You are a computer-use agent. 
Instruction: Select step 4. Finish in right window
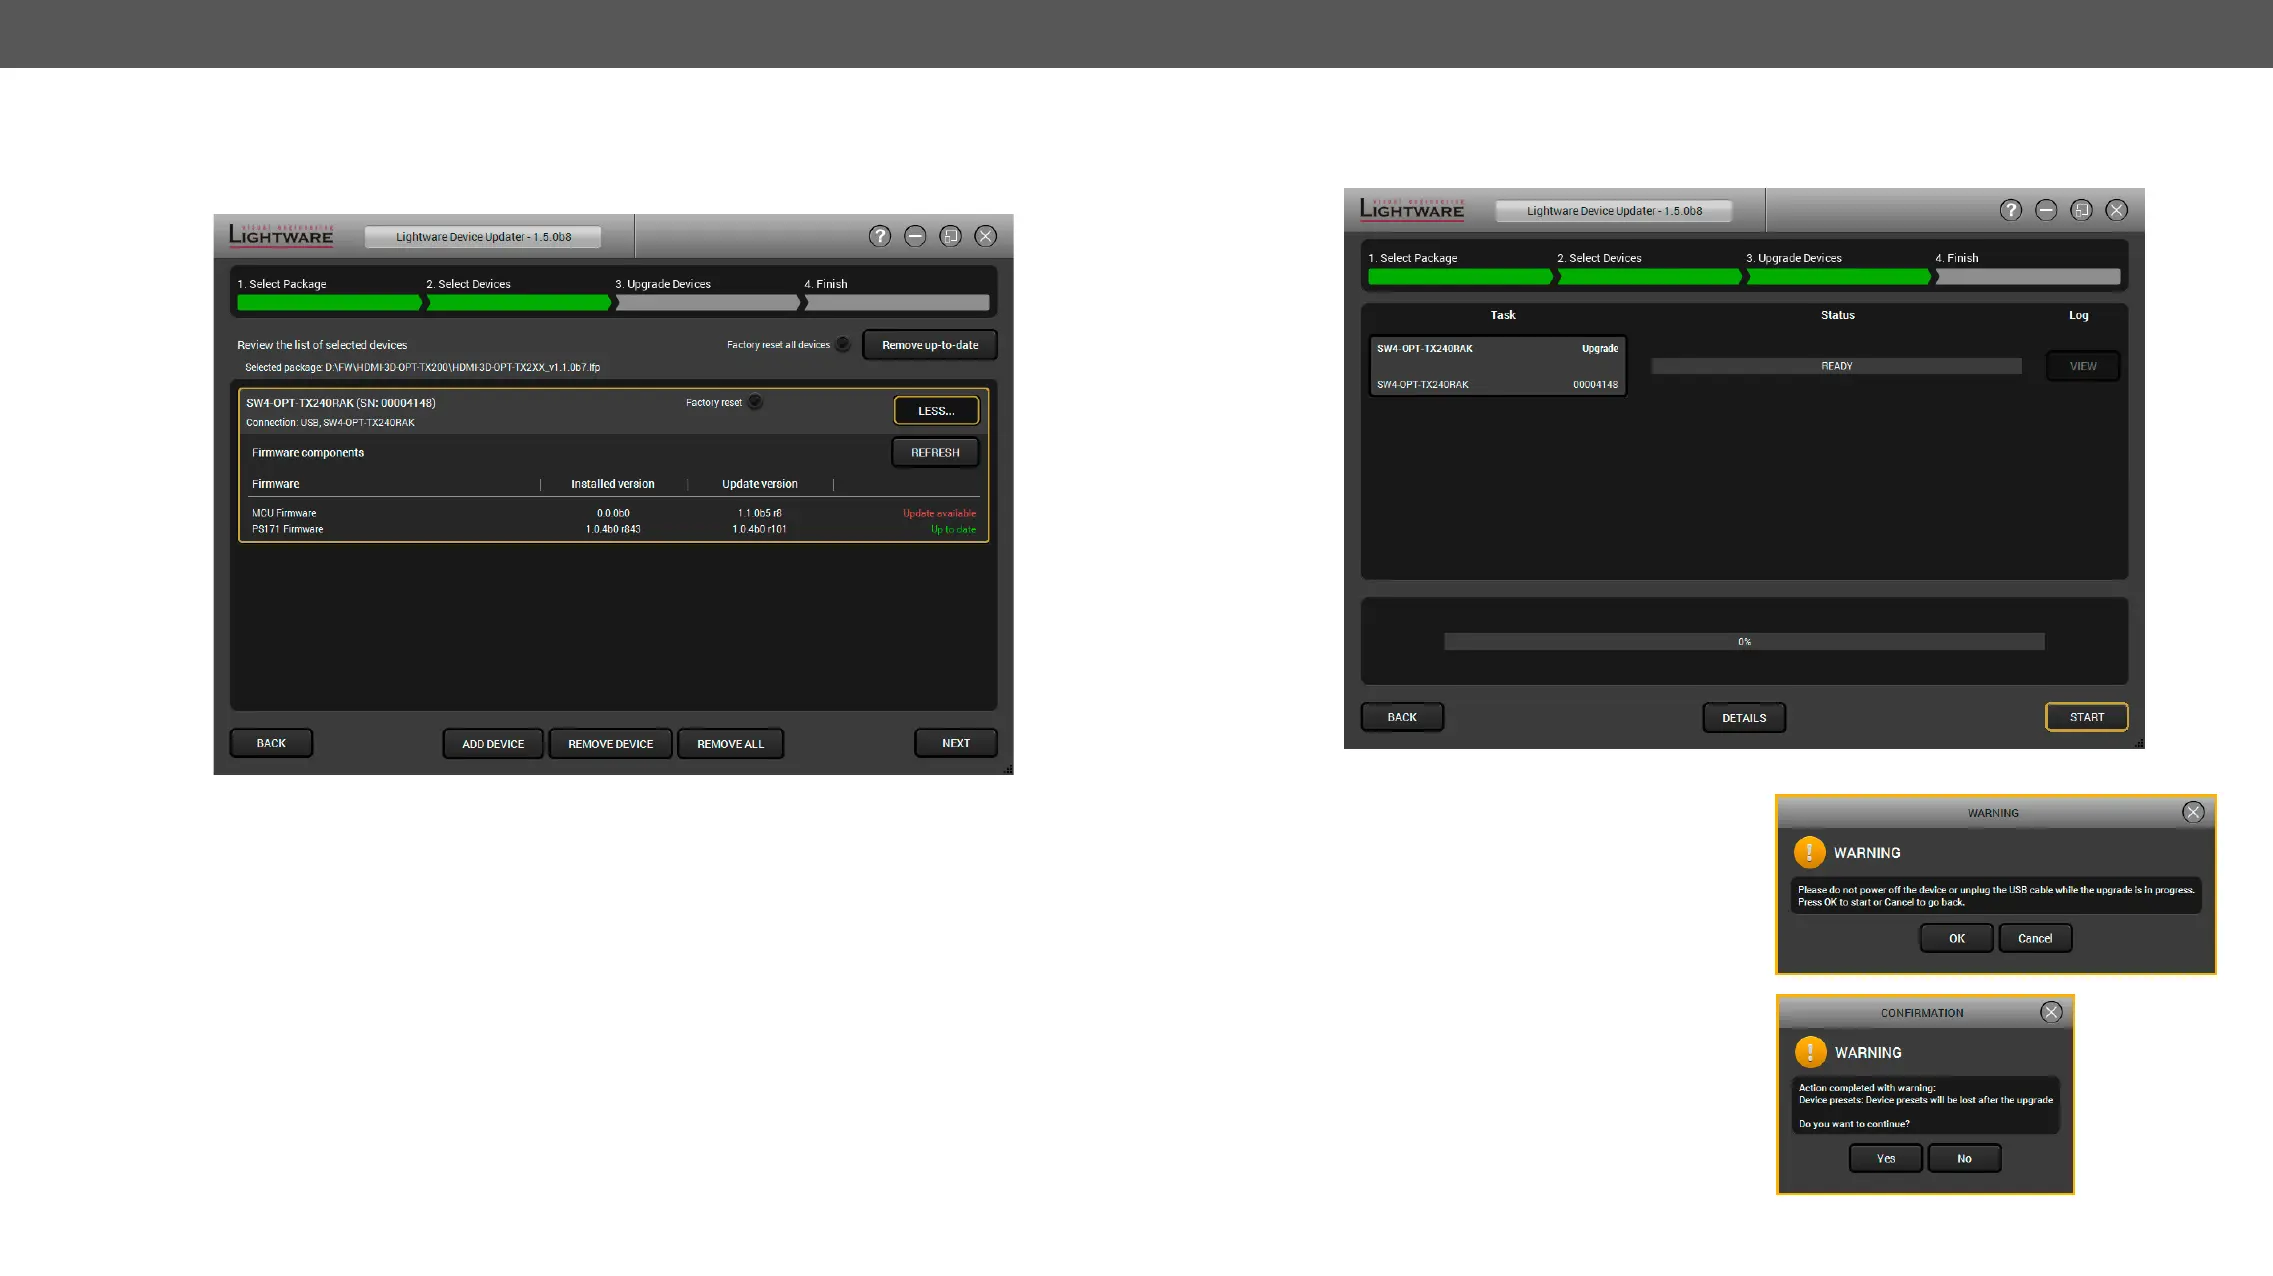(x=2028, y=268)
